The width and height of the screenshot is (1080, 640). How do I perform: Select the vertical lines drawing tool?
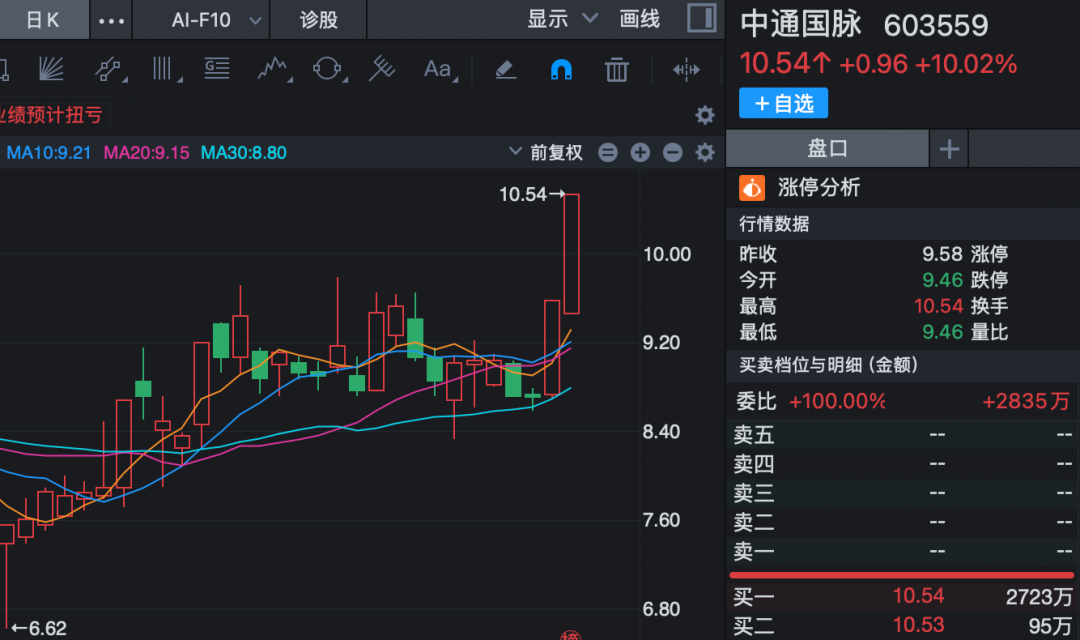(164, 69)
